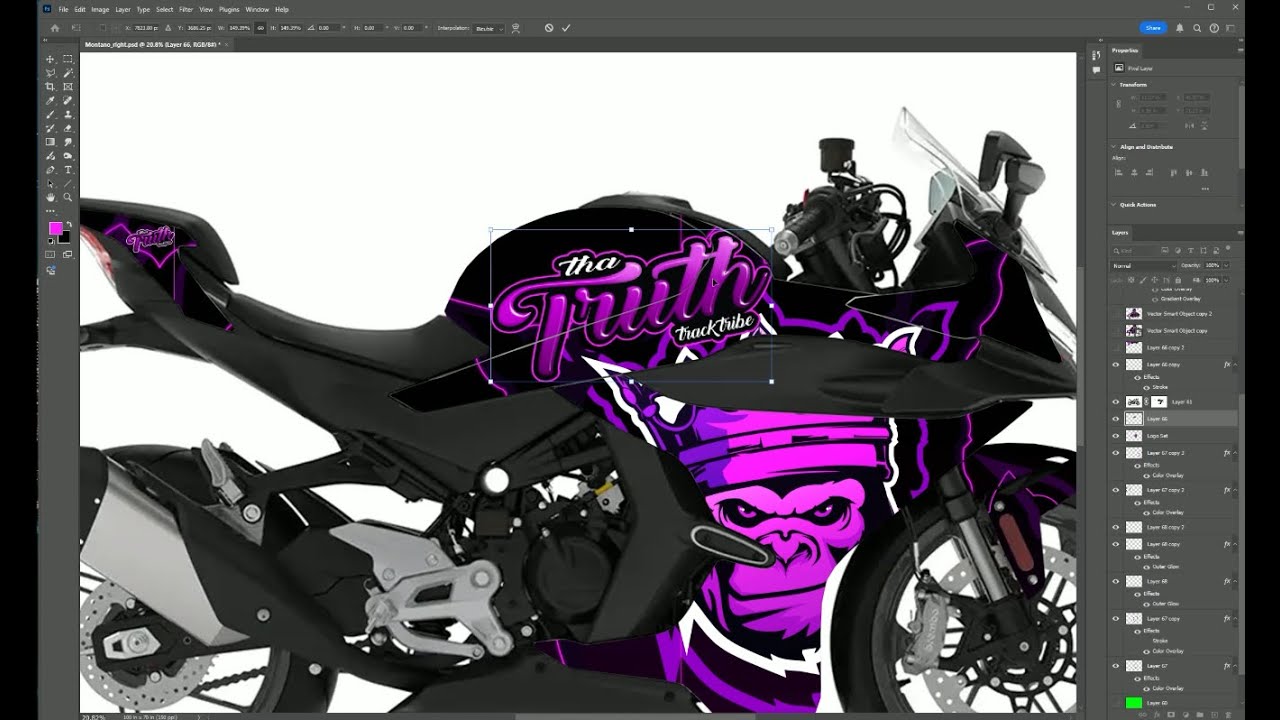Toggle visibility of Layer 67 copy
This screenshot has width=1280, height=720.
1116,619
